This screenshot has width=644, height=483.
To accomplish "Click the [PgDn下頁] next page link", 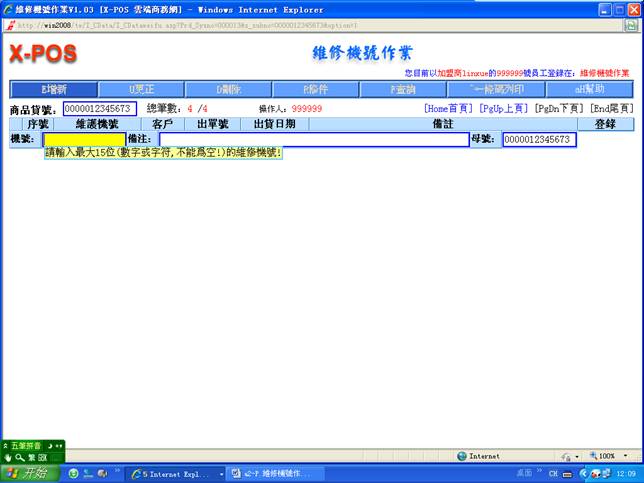I will [x=560, y=108].
